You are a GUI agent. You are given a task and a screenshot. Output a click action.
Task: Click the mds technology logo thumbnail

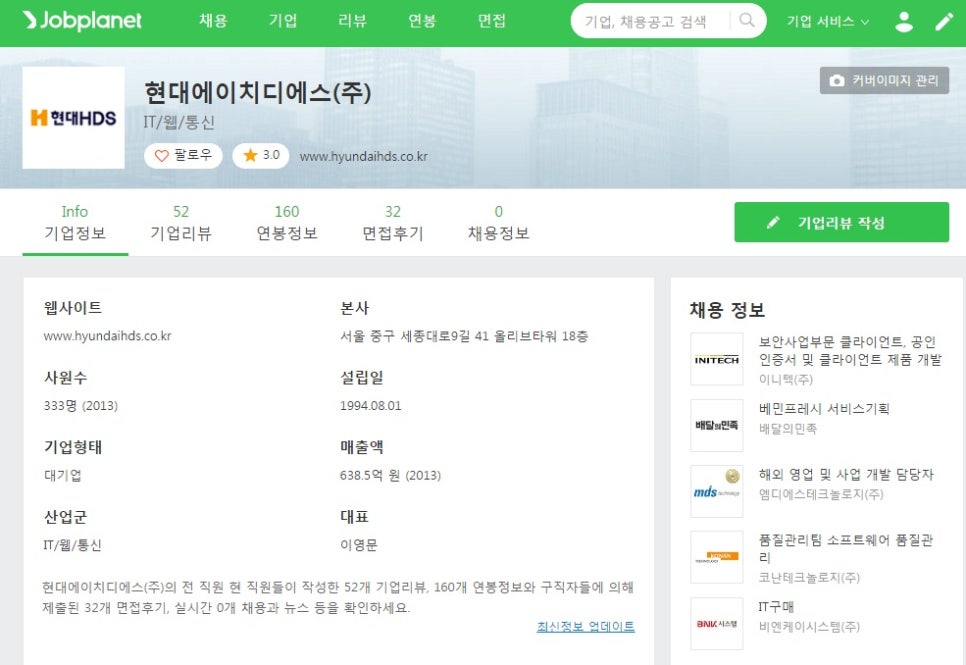[716, 491]
